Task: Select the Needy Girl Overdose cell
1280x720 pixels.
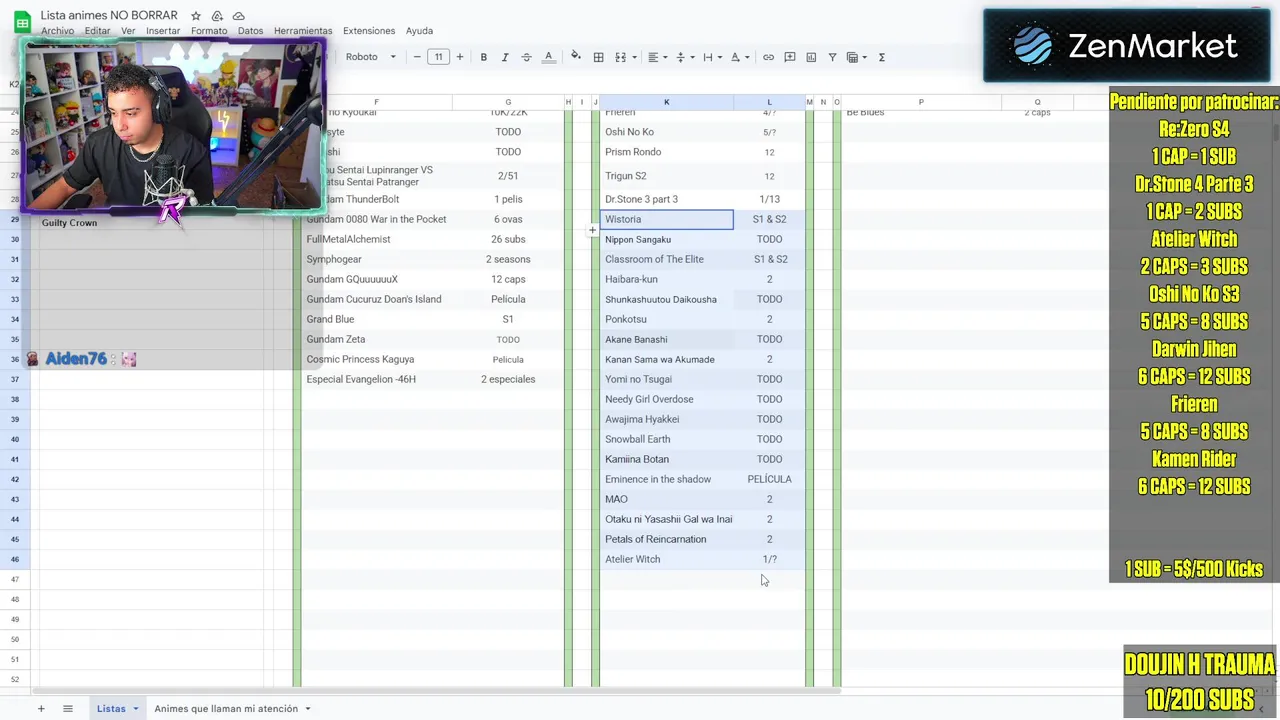Action: (667, 399)
